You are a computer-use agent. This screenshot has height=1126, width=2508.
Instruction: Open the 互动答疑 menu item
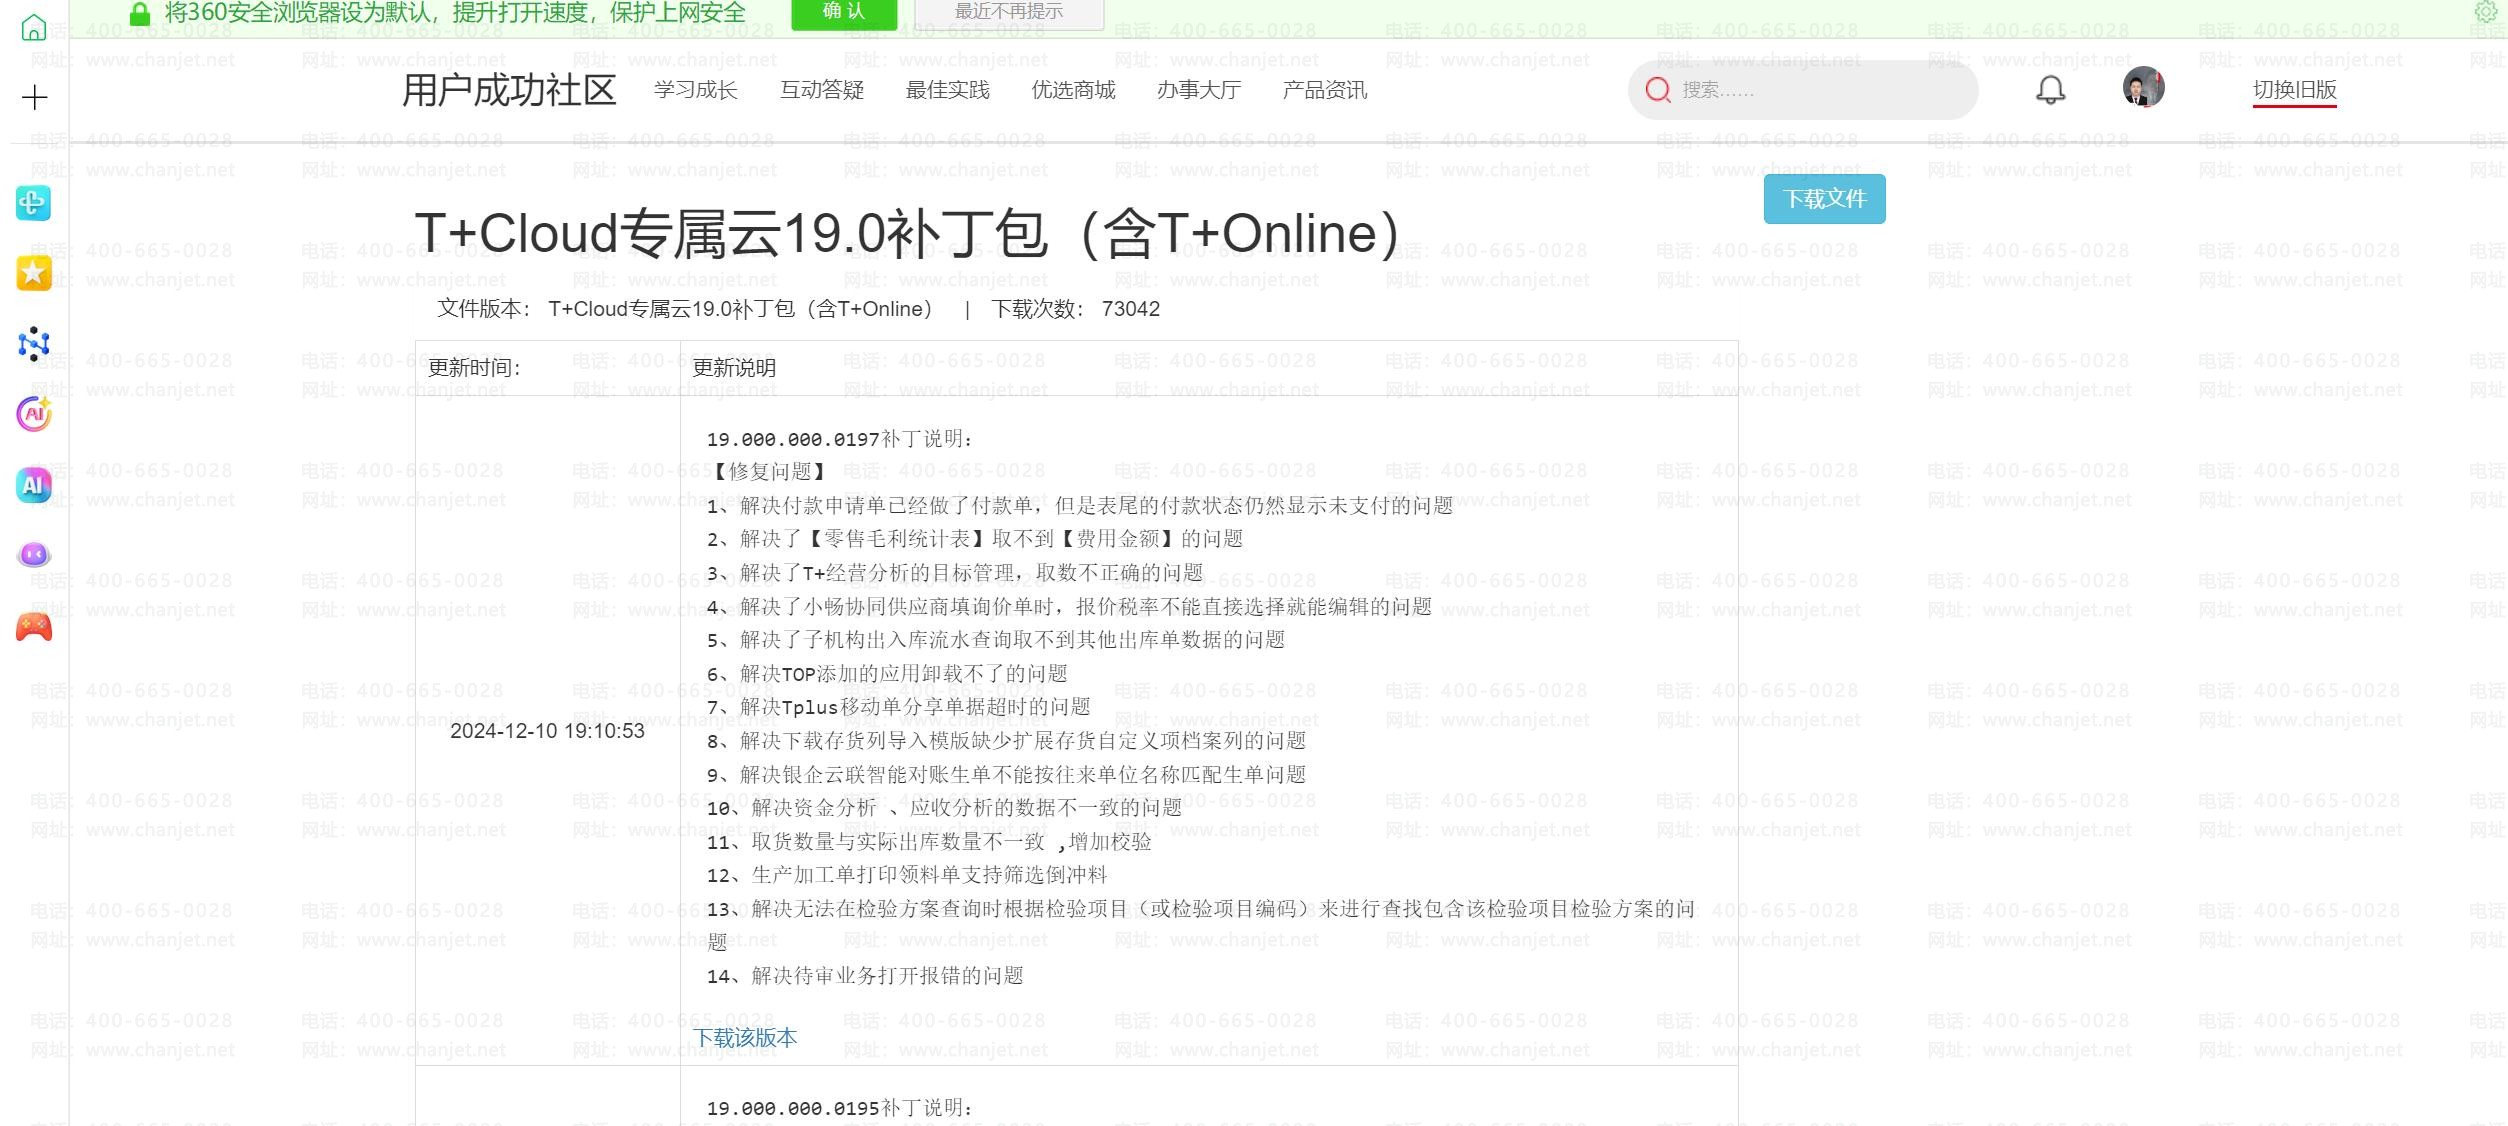(x=822, y=90)
